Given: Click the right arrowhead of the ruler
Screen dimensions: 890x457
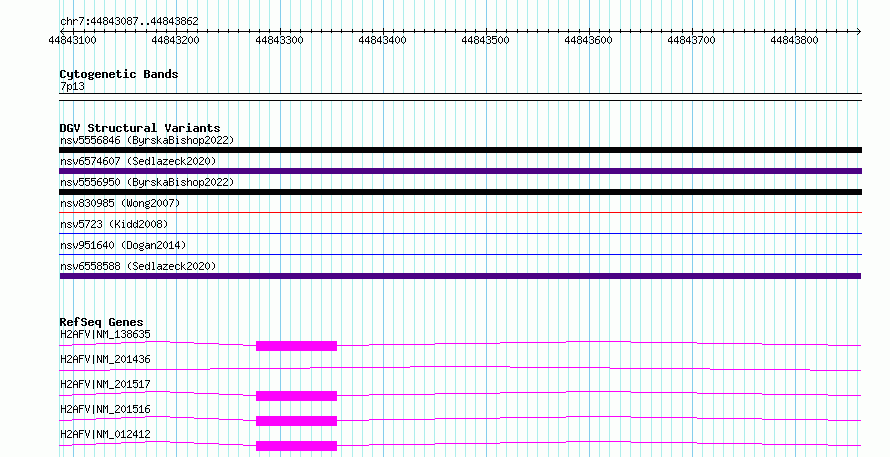Looking at the screenshot, I should click(x=859, y=31).
